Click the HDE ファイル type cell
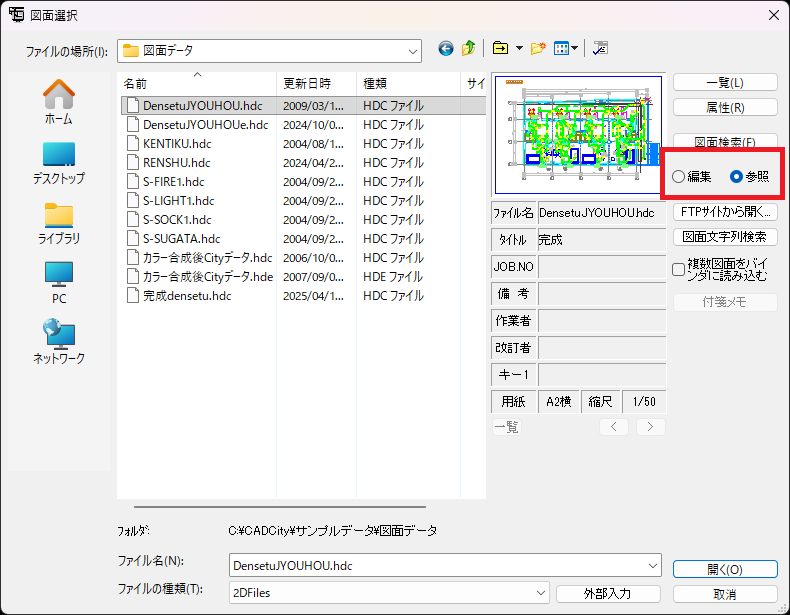The image size is (790, 615). tap(393, 277)
